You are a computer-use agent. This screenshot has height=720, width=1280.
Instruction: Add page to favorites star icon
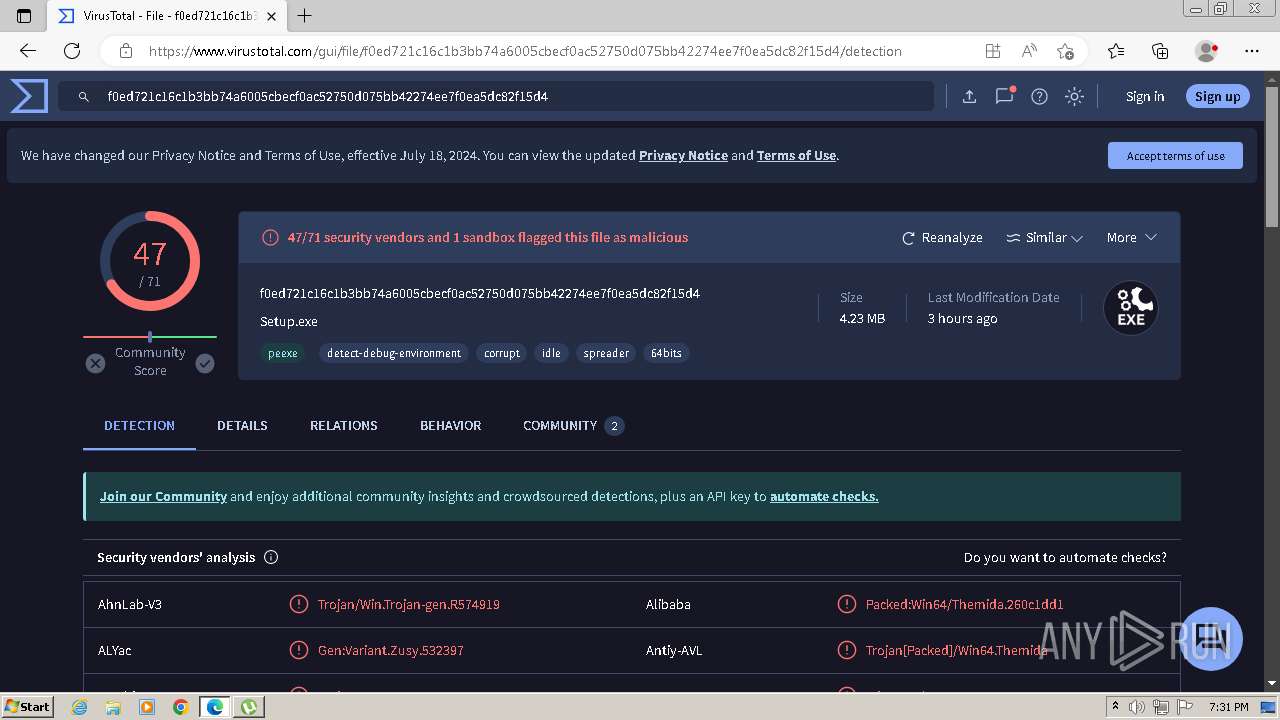(1065, 51)
